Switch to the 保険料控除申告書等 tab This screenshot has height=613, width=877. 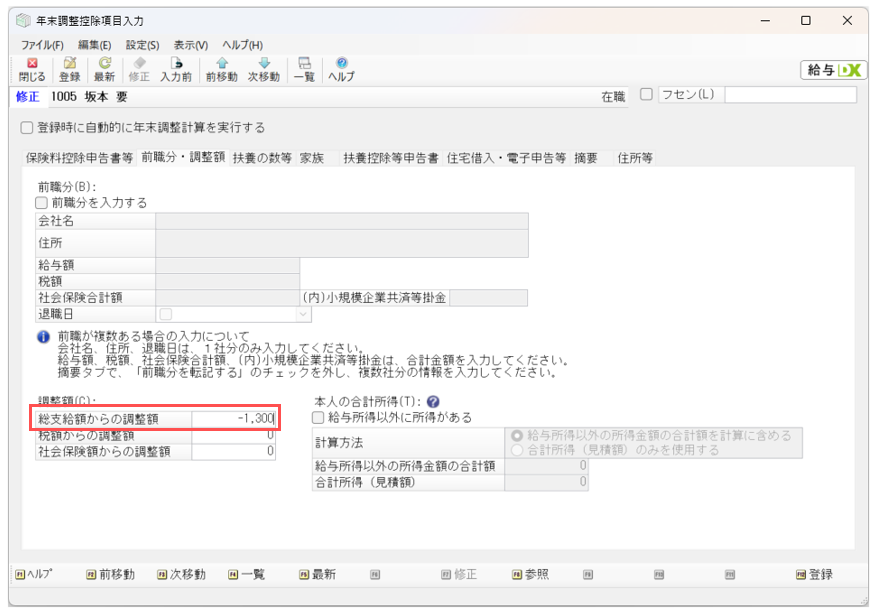click(x=79, y=158)
